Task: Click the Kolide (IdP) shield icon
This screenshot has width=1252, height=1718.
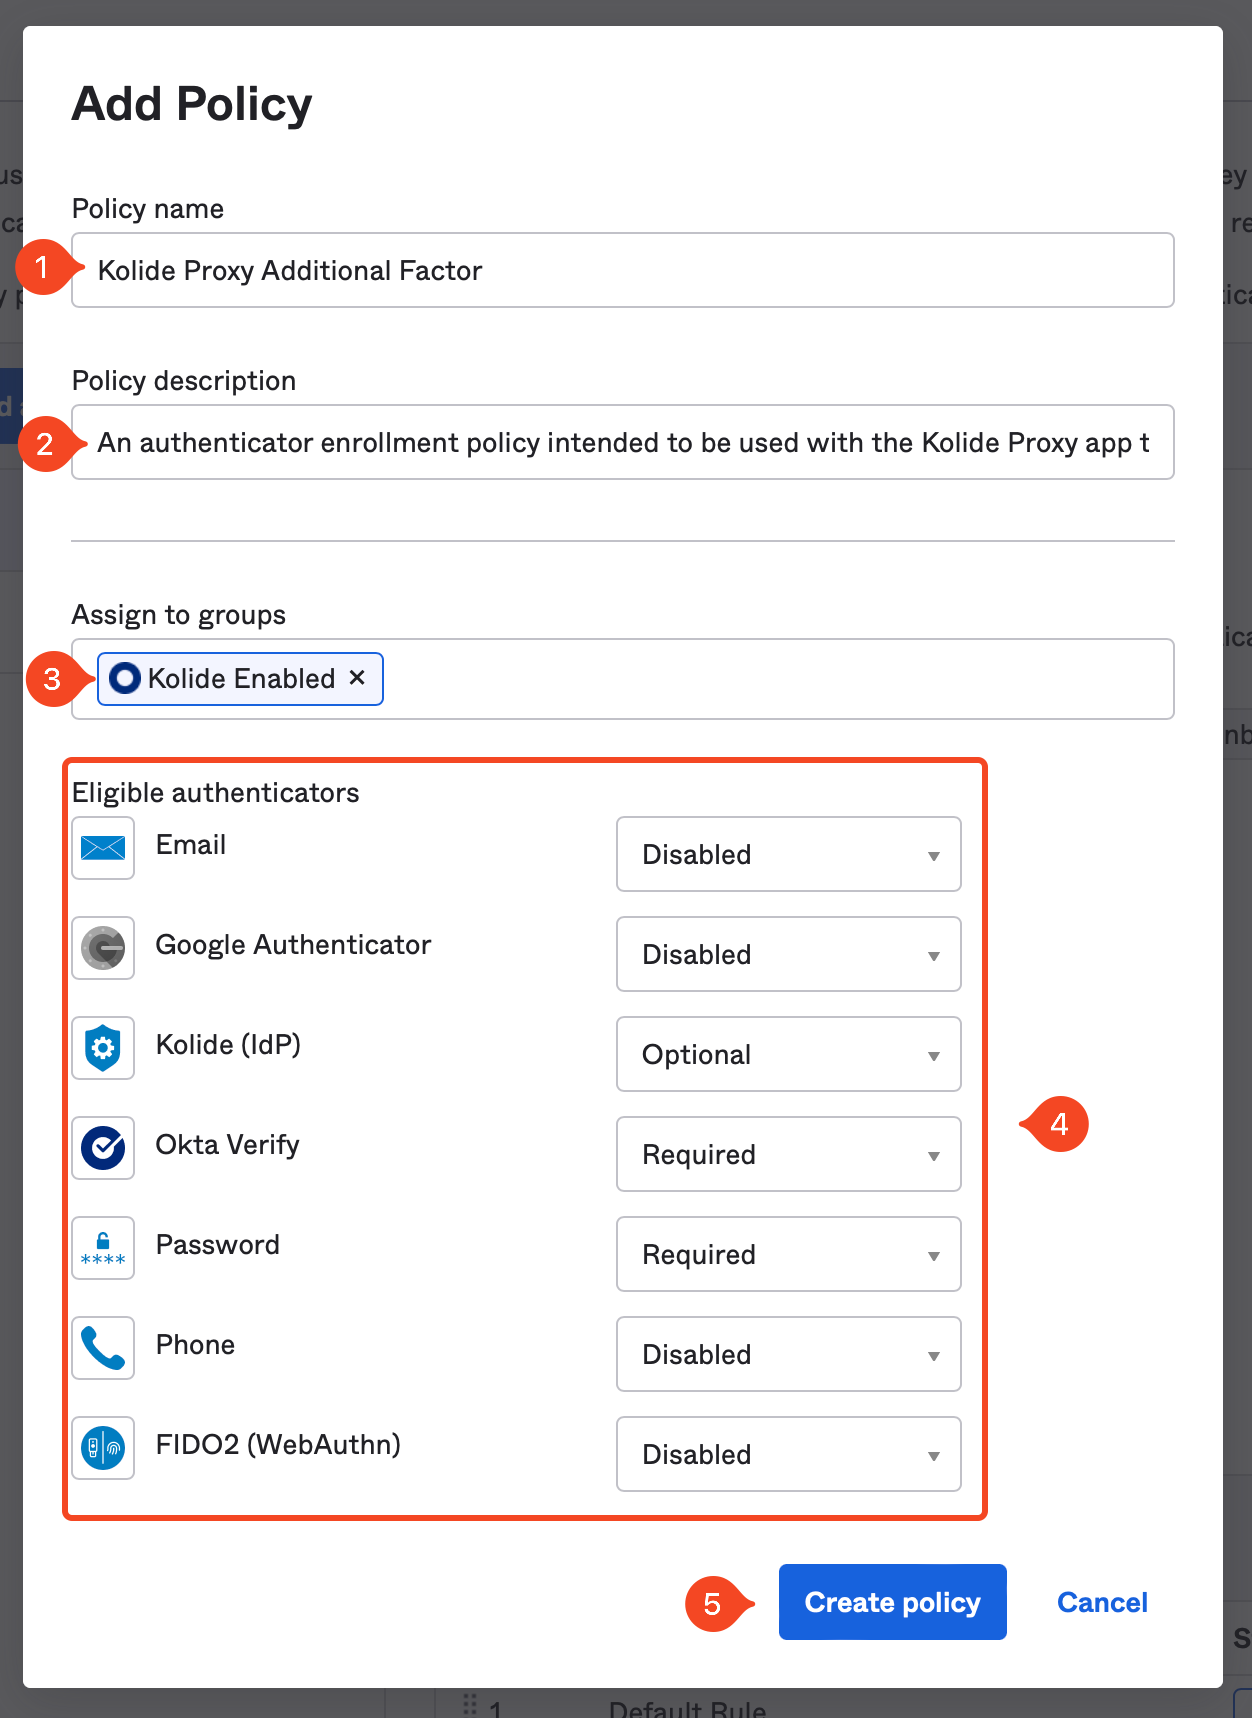Action: 103,1048
